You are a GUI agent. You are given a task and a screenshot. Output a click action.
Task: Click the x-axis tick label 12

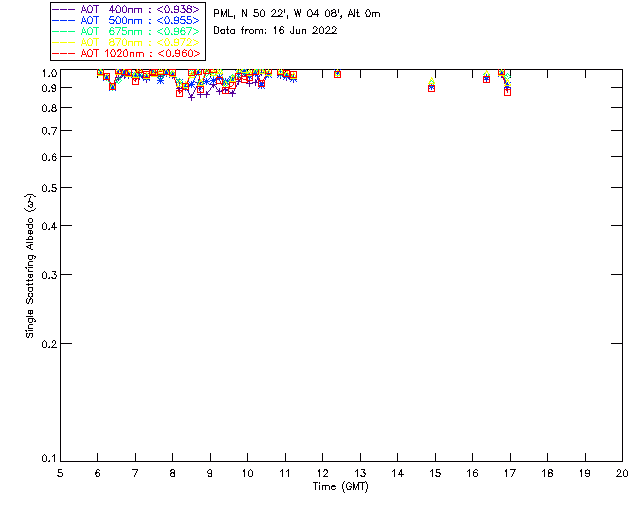coord(322,473)
